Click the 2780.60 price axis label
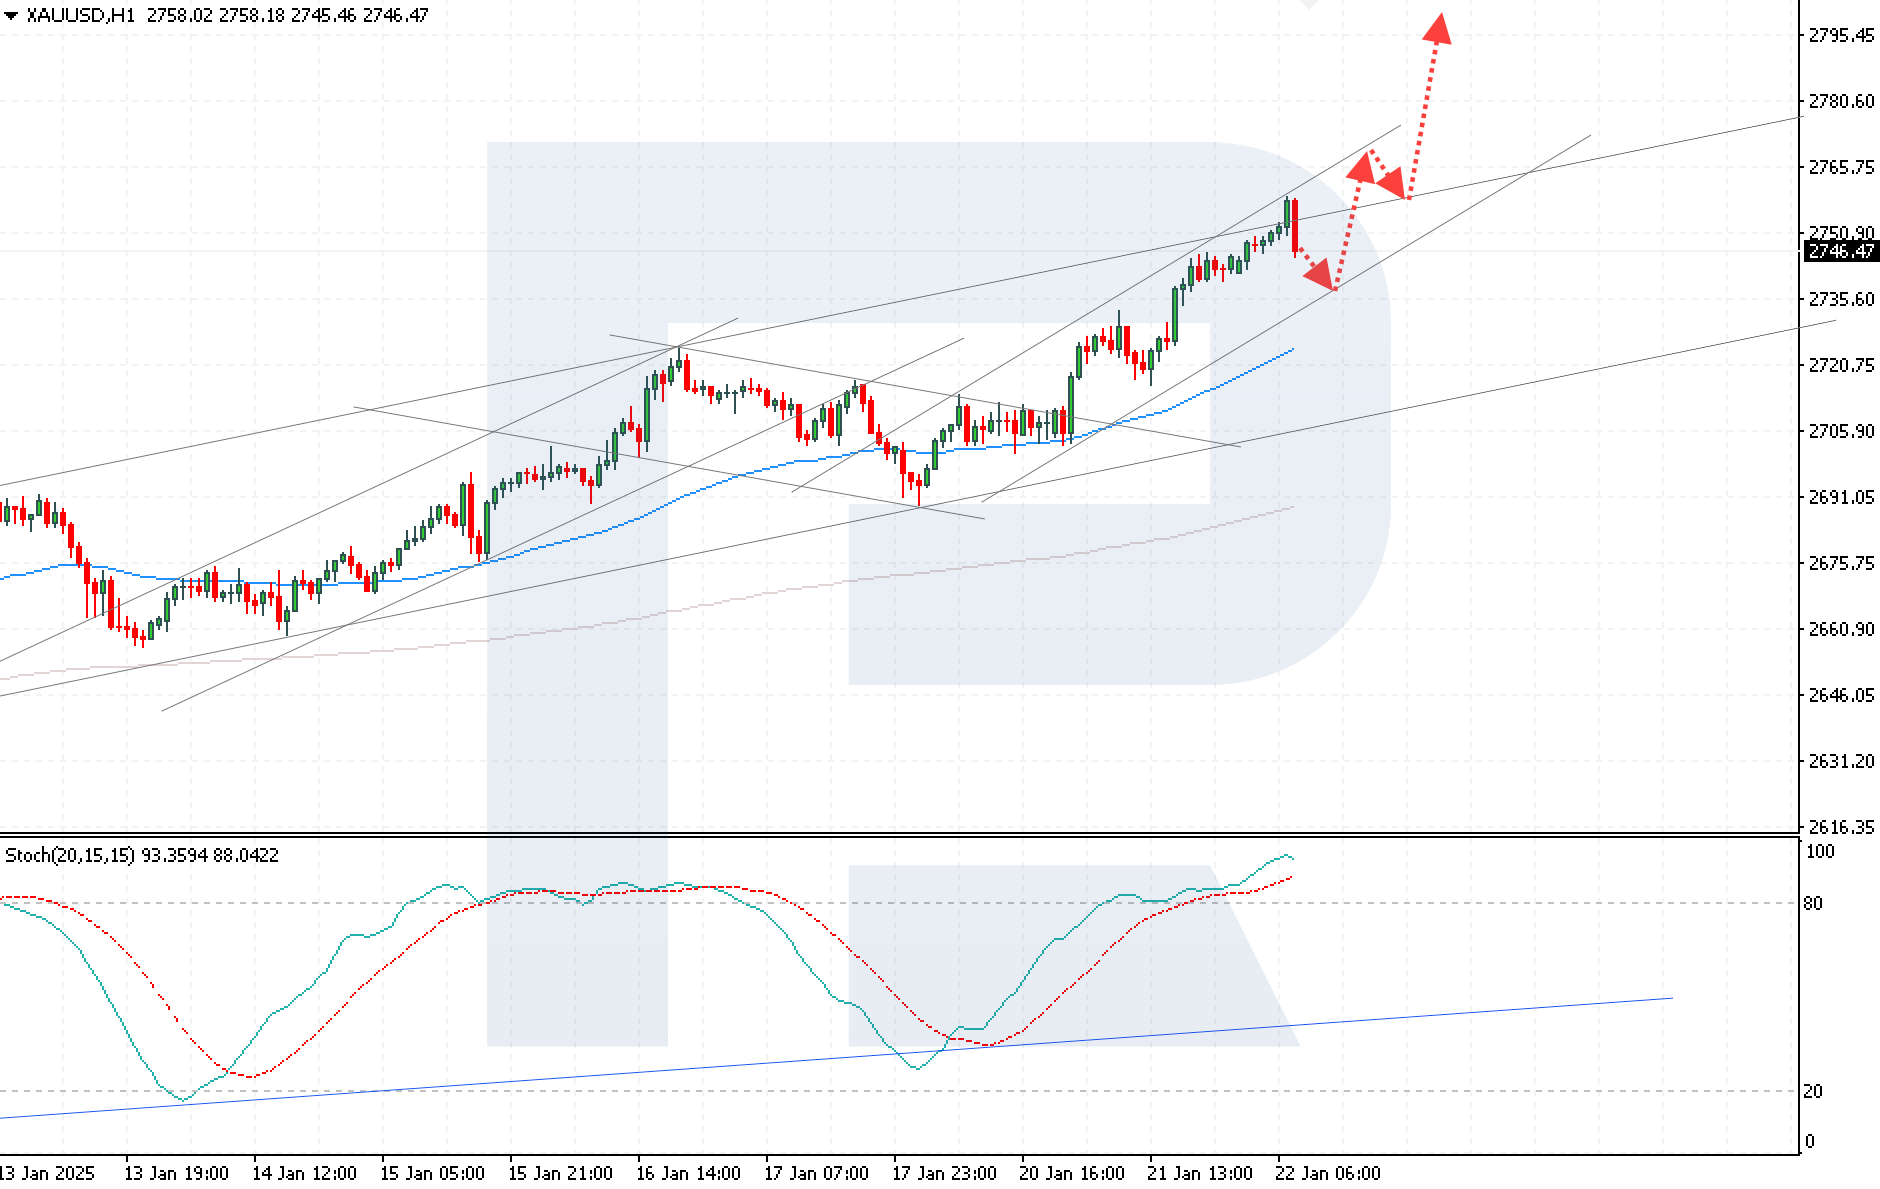 coord(1841,101)
